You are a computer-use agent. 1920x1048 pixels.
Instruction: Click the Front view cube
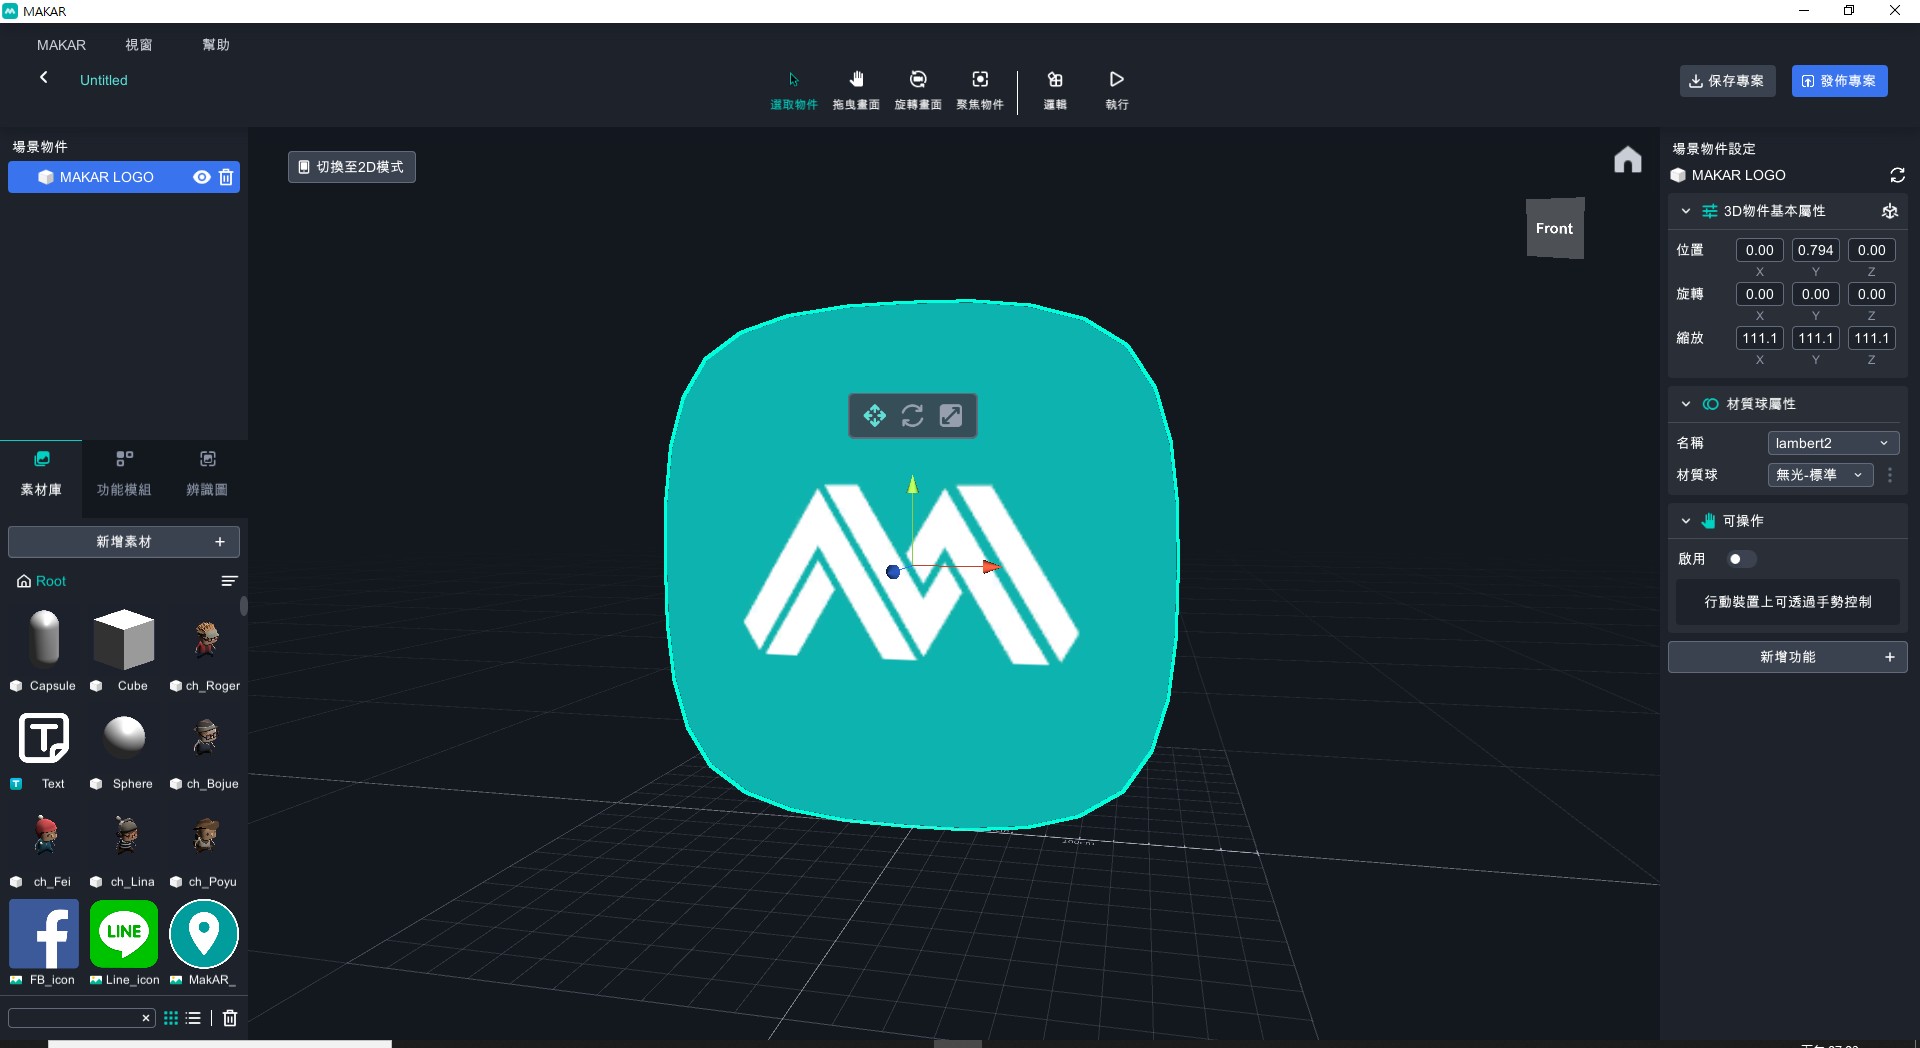[x=1554, y=228]
